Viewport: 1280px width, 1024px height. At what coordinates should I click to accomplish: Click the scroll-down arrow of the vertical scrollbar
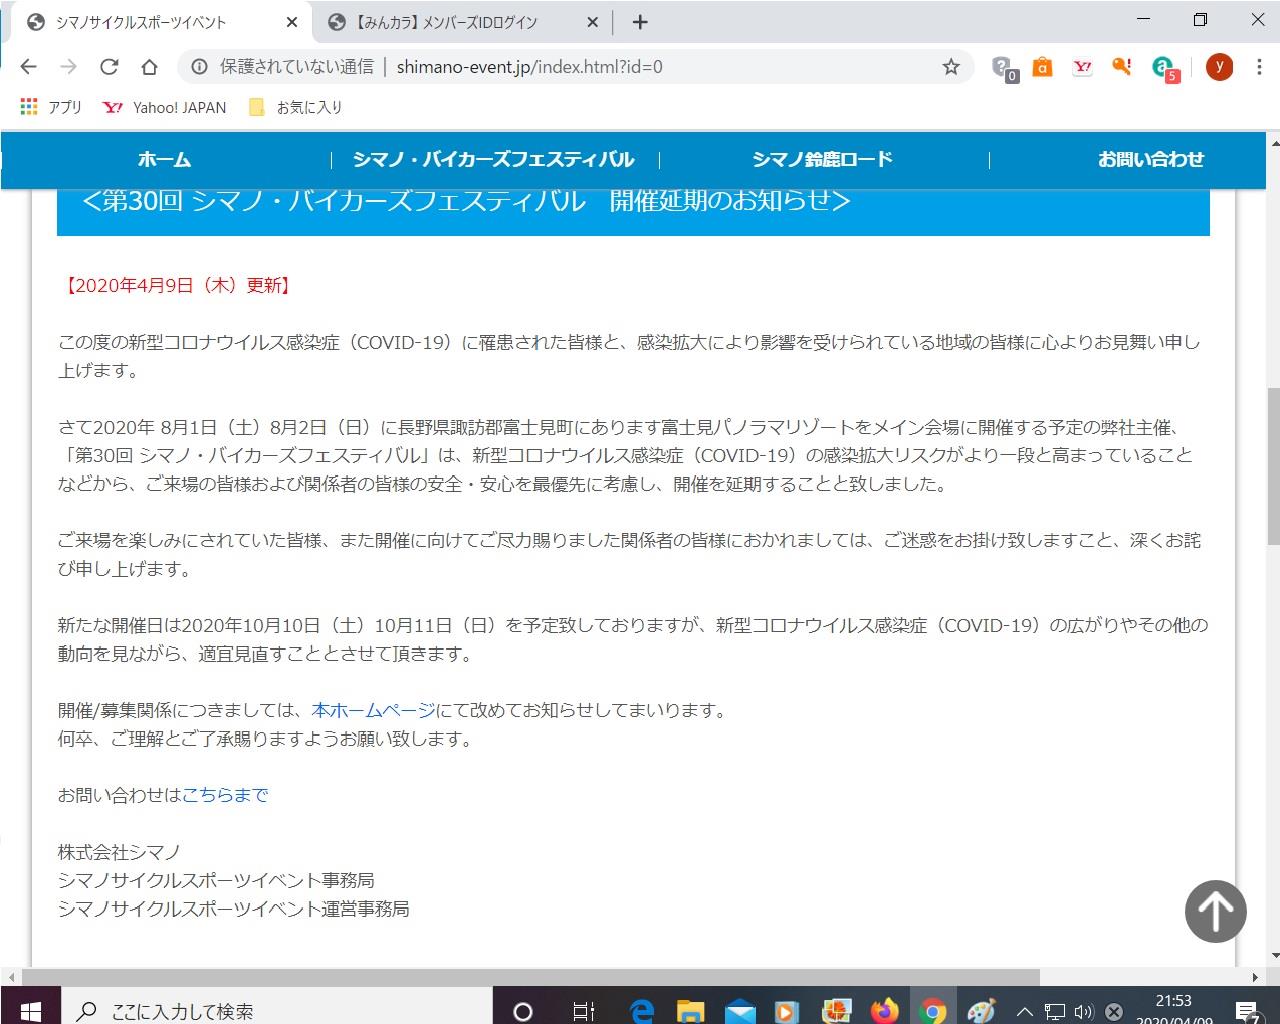(1273, 955)
